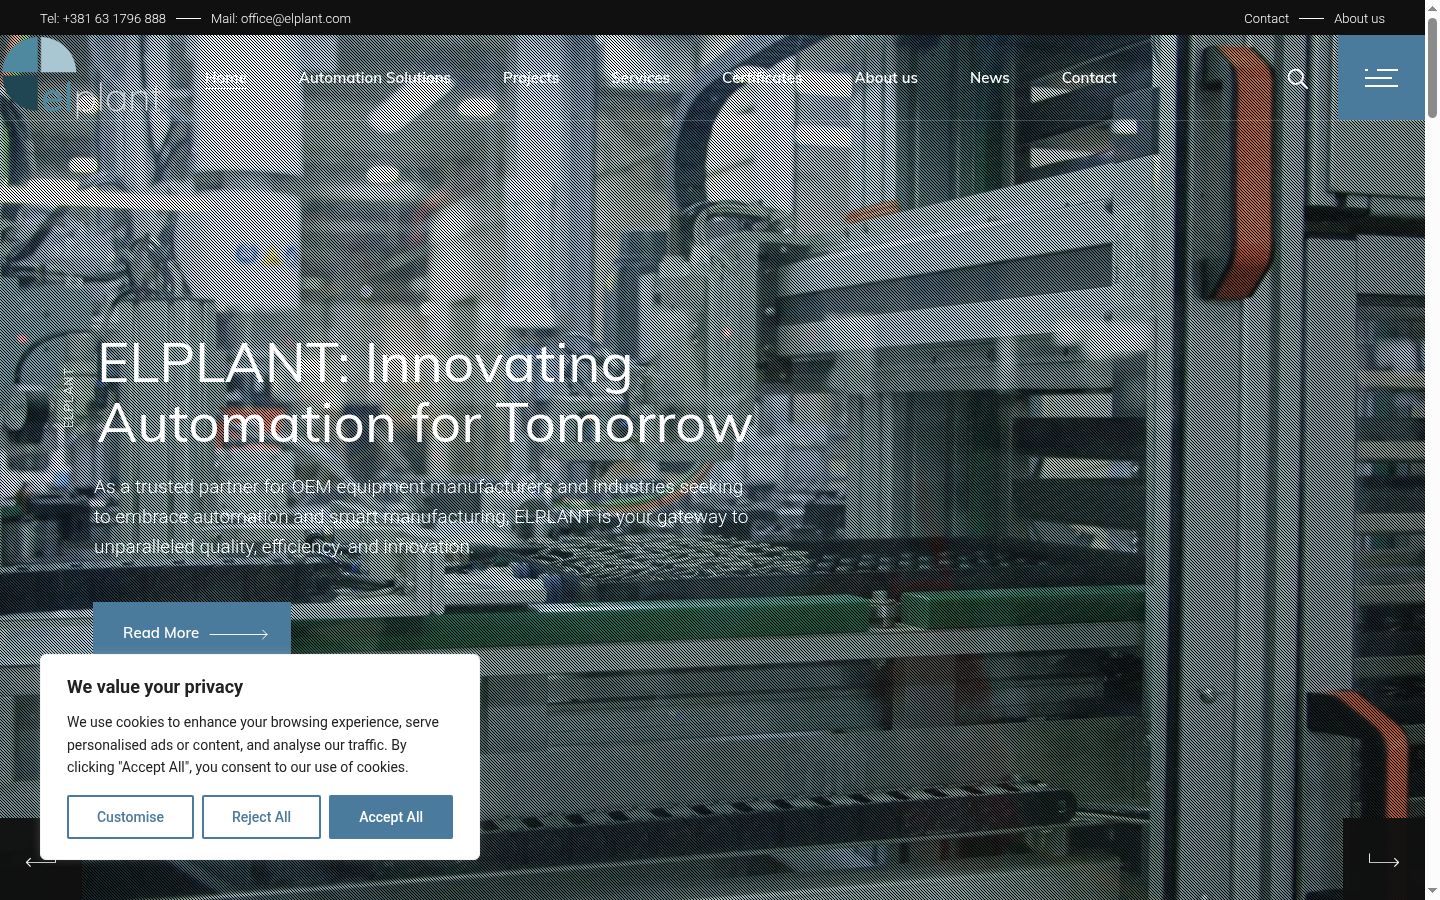Go to next slide arrow
This screenshot has width=1440, height=900.
[1384, 860]
